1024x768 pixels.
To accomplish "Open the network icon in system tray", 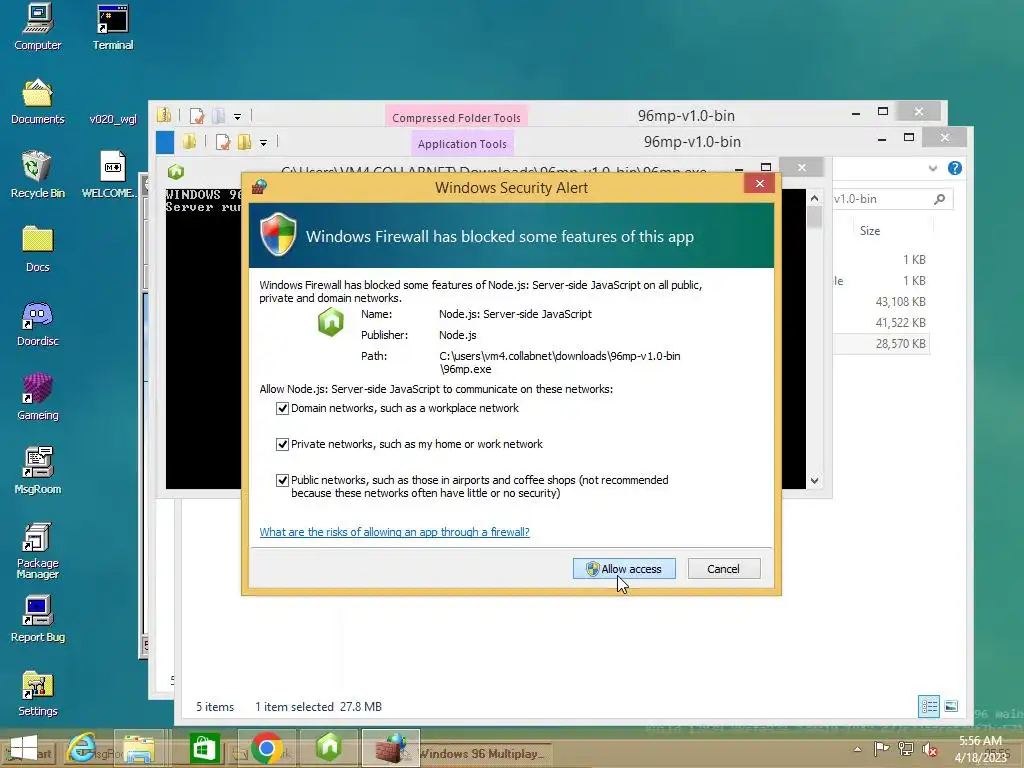I will pos(905,749).
